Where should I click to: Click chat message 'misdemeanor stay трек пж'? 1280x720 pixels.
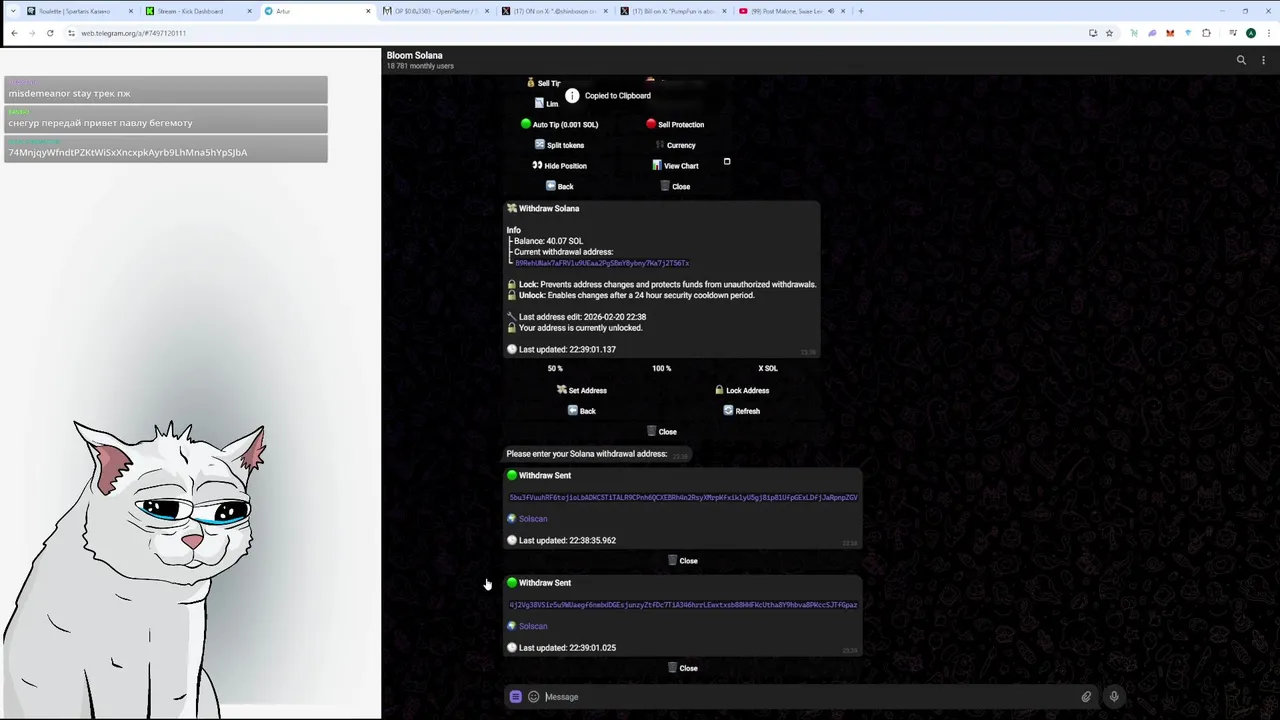click(x=166, y=90)
